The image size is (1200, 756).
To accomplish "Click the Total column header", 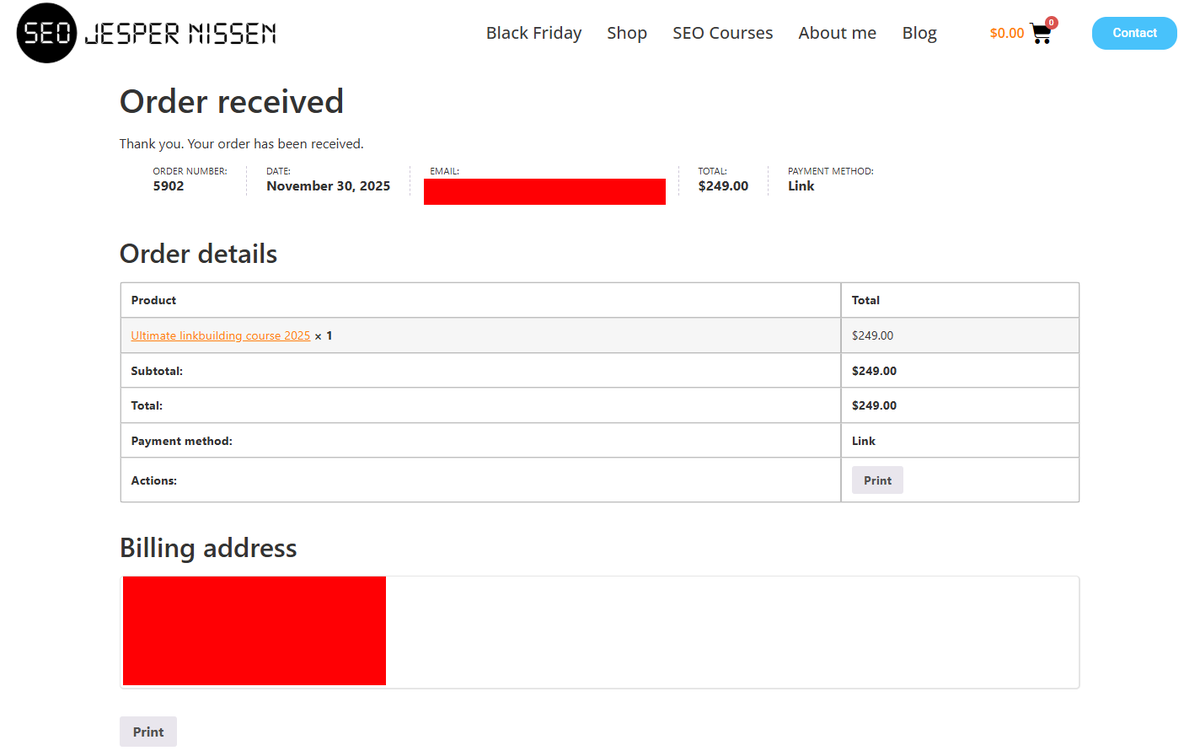I will click(866, 300).
